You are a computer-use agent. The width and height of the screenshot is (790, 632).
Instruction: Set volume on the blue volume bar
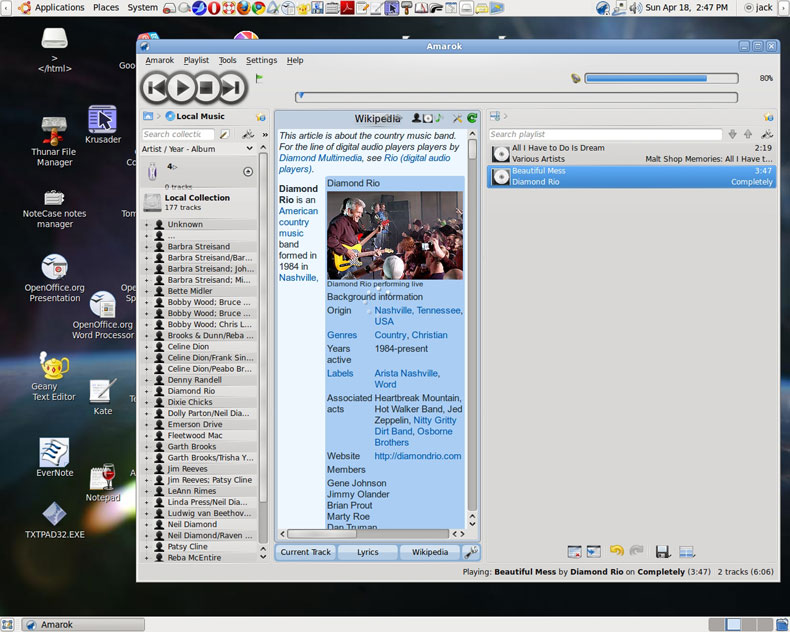(662, 78)
